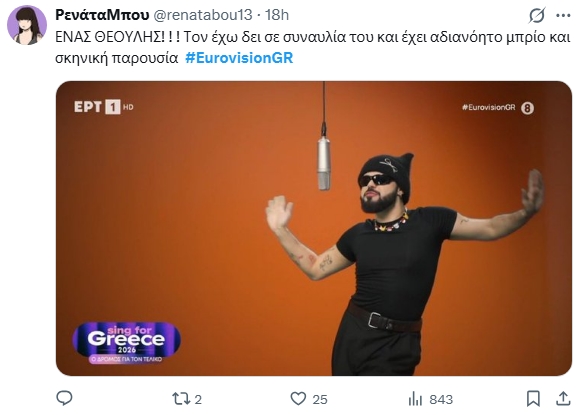This screenshot has width=587, height=415.
Task: Repost the tweet using the retweet icon
Action: pyautogui.click(x=181, y=399)
